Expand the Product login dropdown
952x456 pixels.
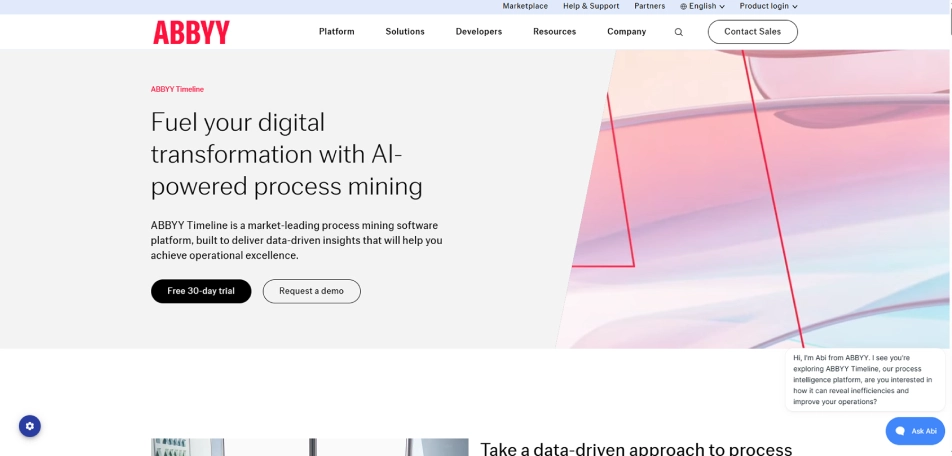769,6
